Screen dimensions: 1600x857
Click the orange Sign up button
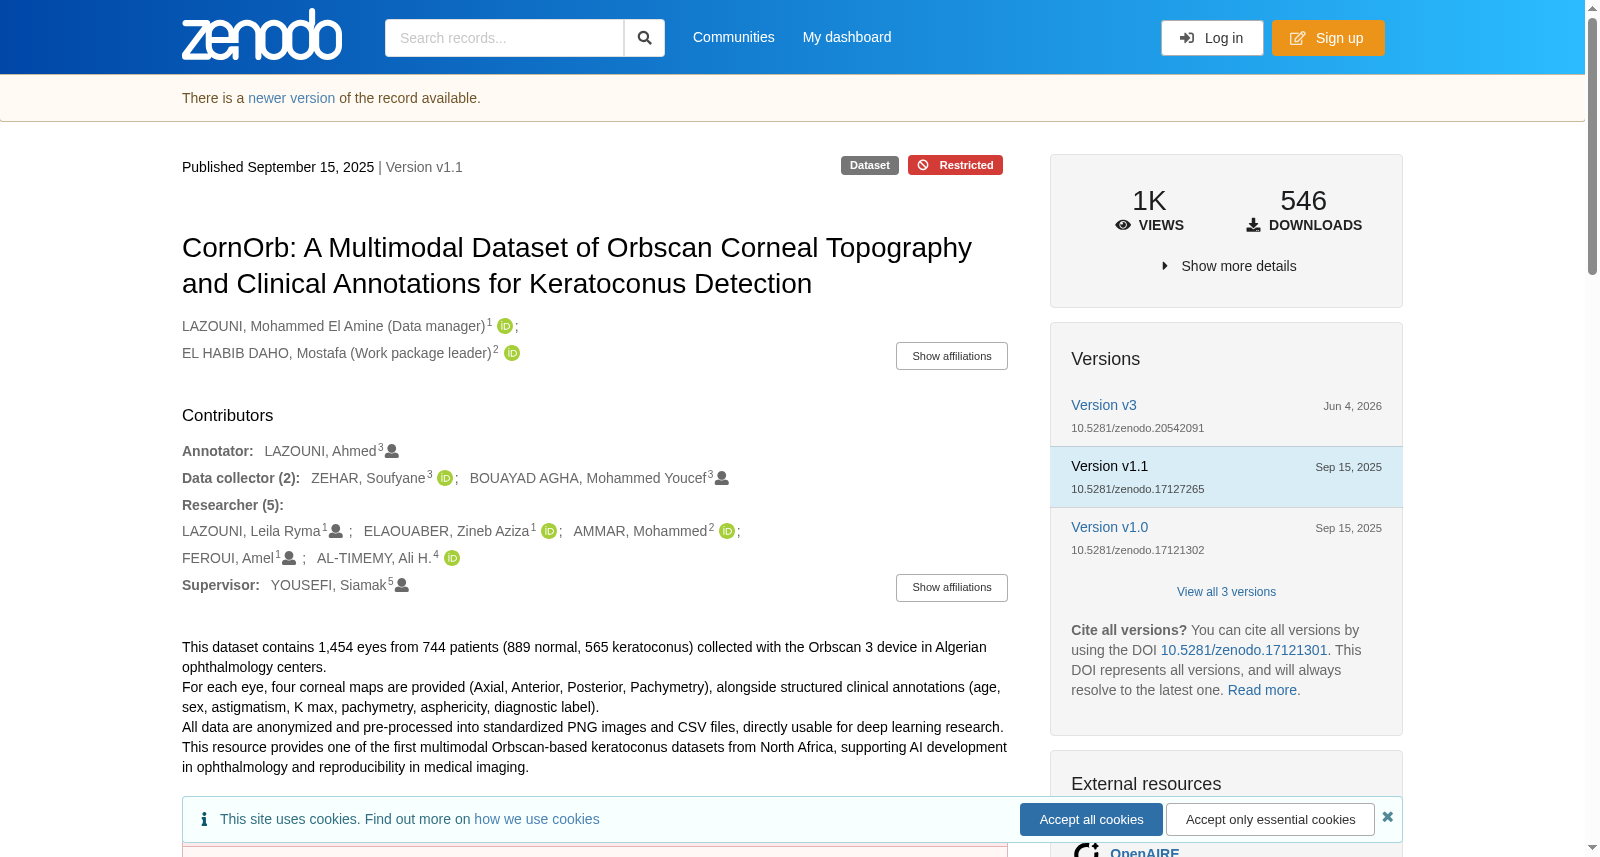(1328, 38)
